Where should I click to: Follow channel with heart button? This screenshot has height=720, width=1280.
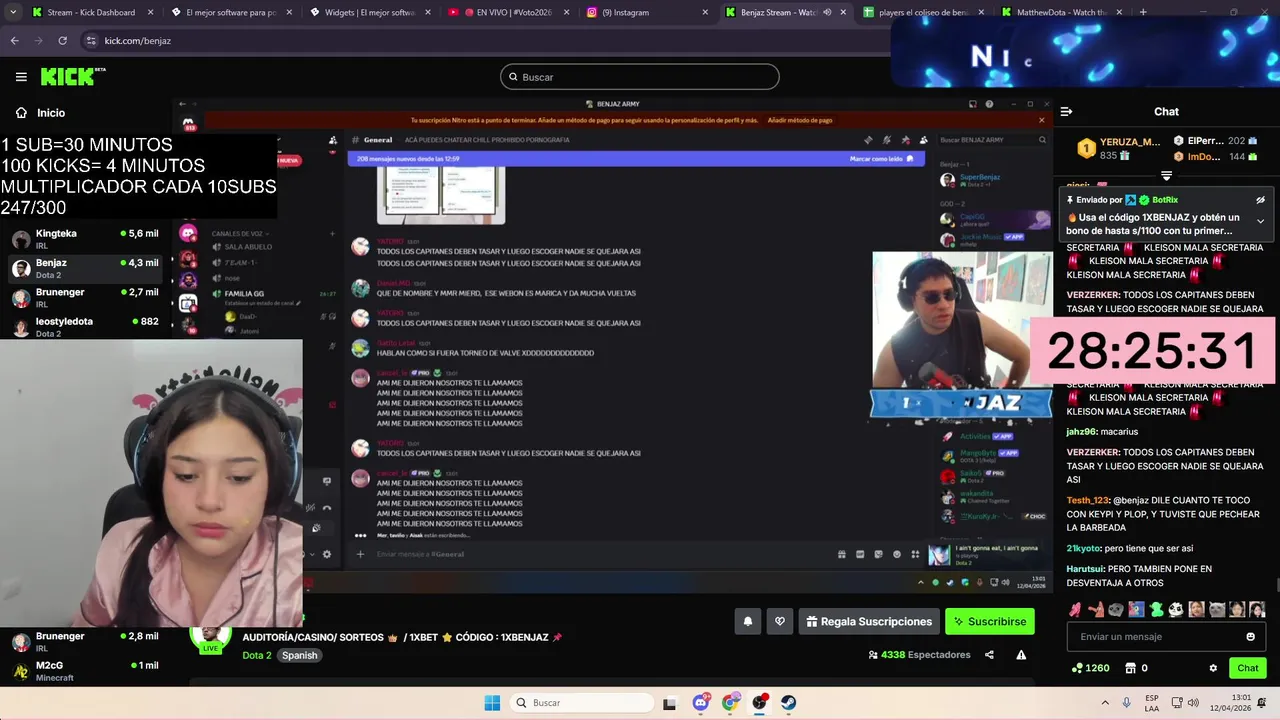pos(780,621)
